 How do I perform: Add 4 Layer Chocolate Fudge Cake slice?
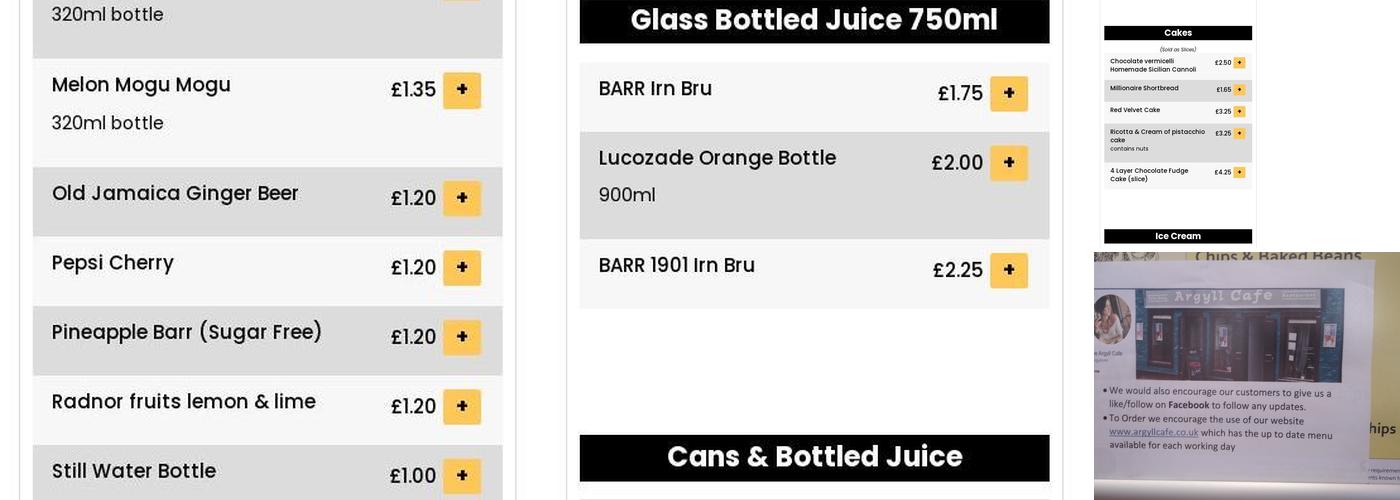click(x=1239, y=172)
